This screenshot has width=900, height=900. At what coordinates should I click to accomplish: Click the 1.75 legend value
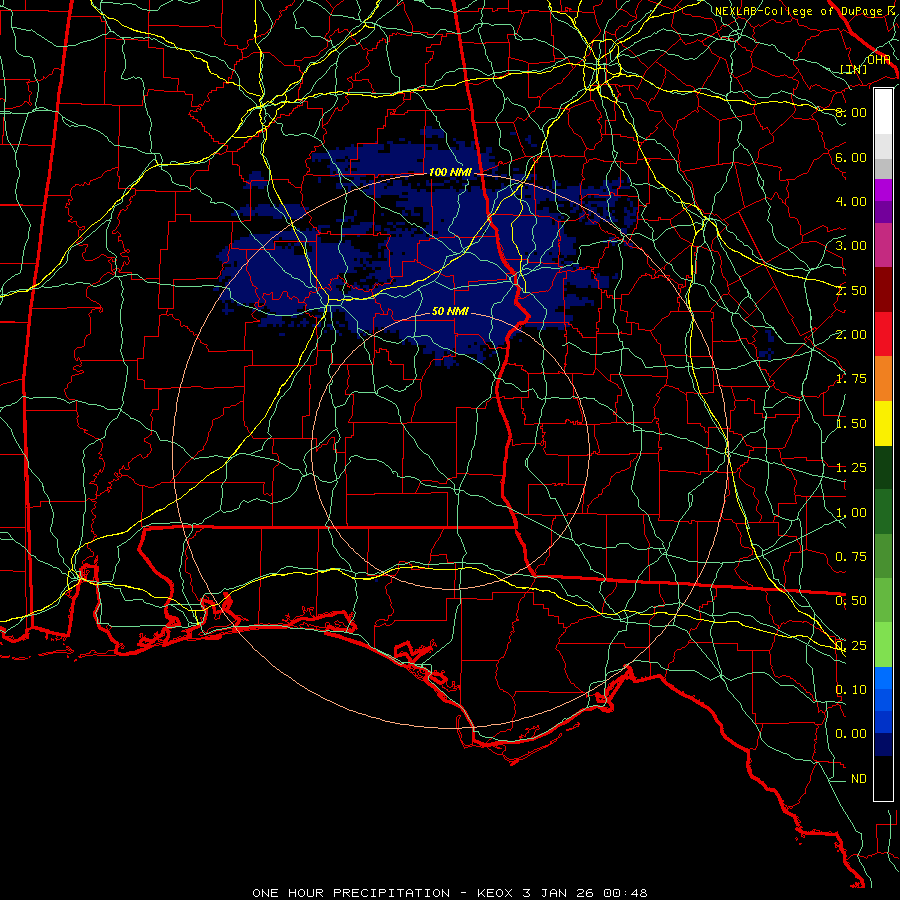(851, 379)
